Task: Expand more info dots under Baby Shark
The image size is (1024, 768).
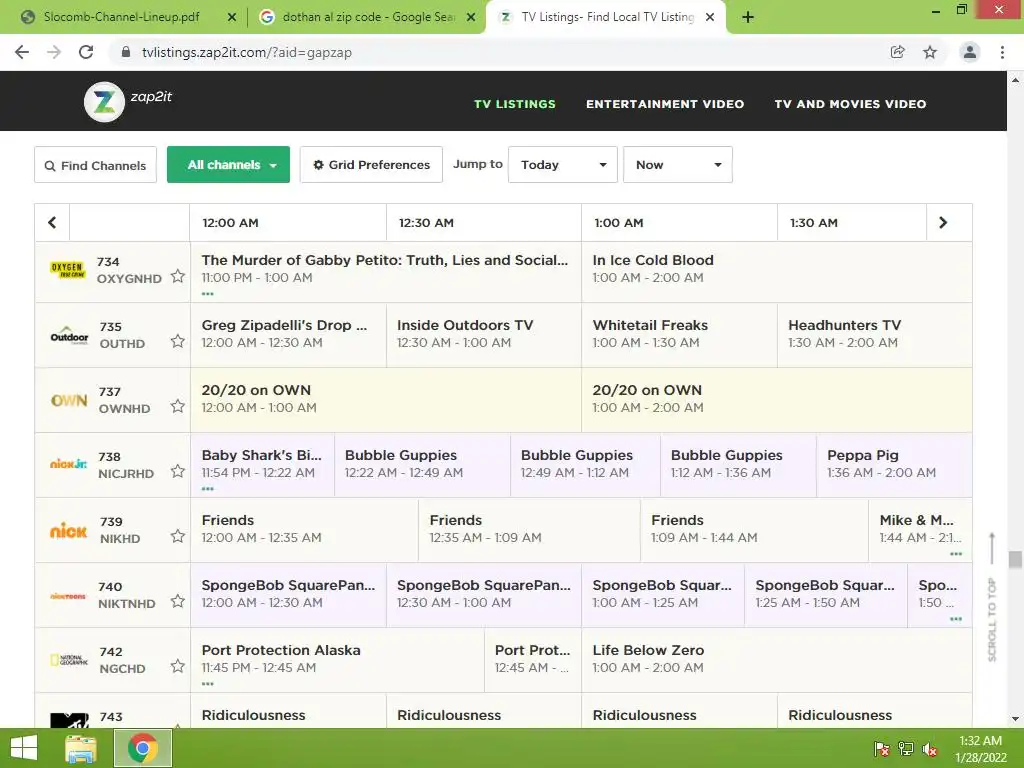Action: [x=208, y=488]
